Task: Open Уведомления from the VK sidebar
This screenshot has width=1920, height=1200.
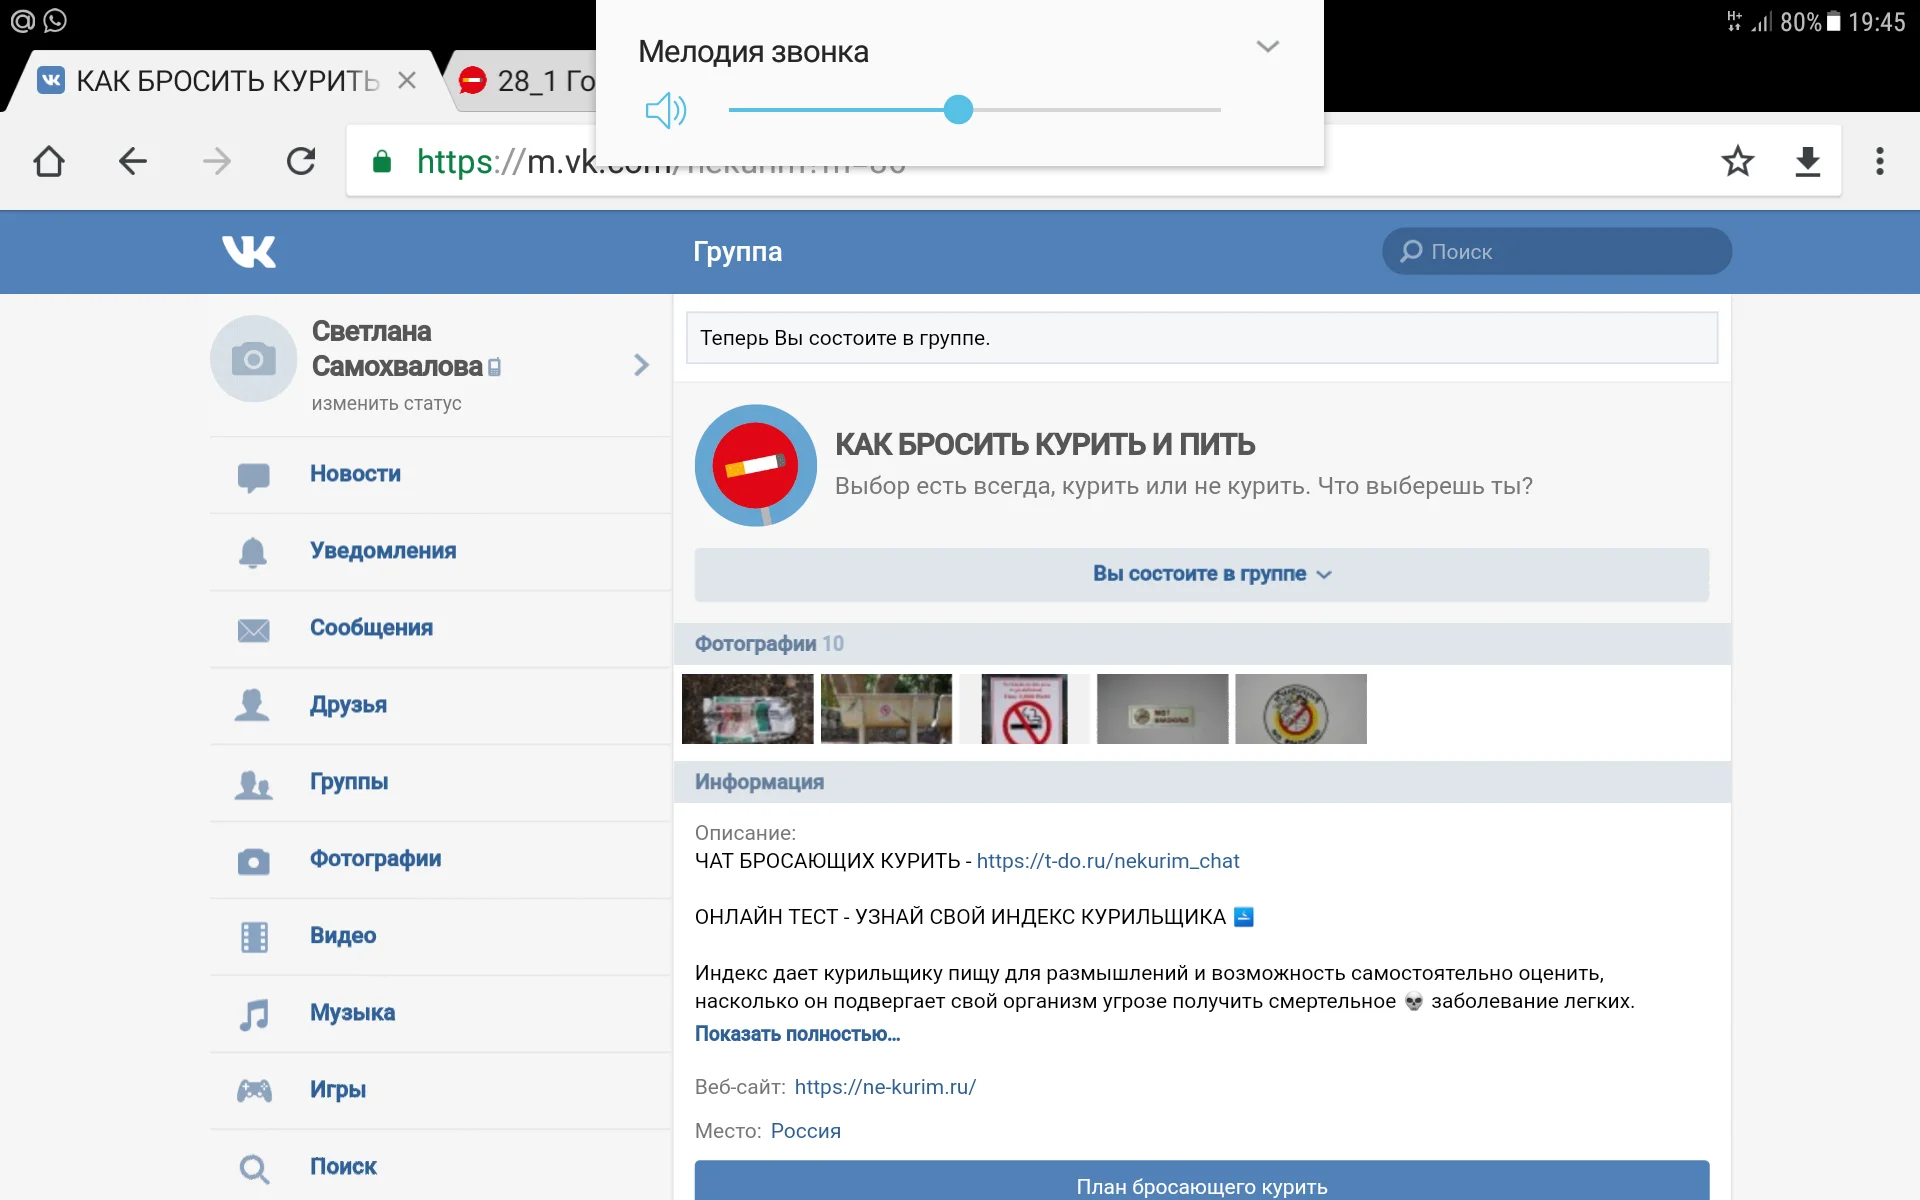Action: tap(383, 550)
